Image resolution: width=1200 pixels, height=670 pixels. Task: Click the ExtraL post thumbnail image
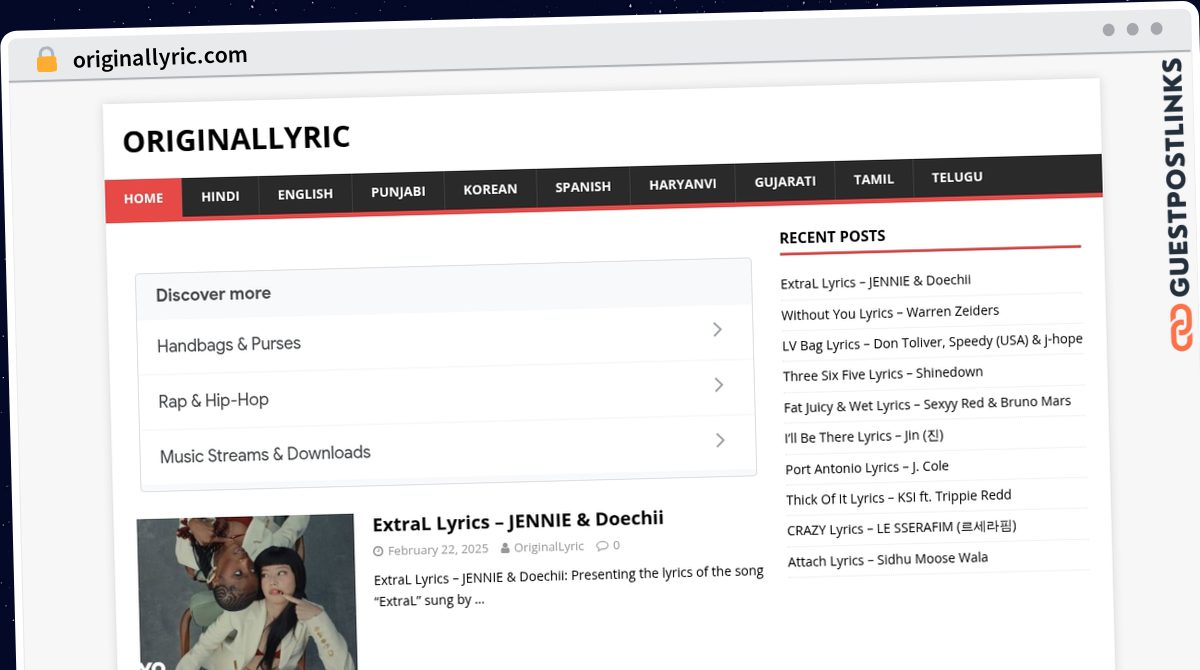click(x=246, y=592)
